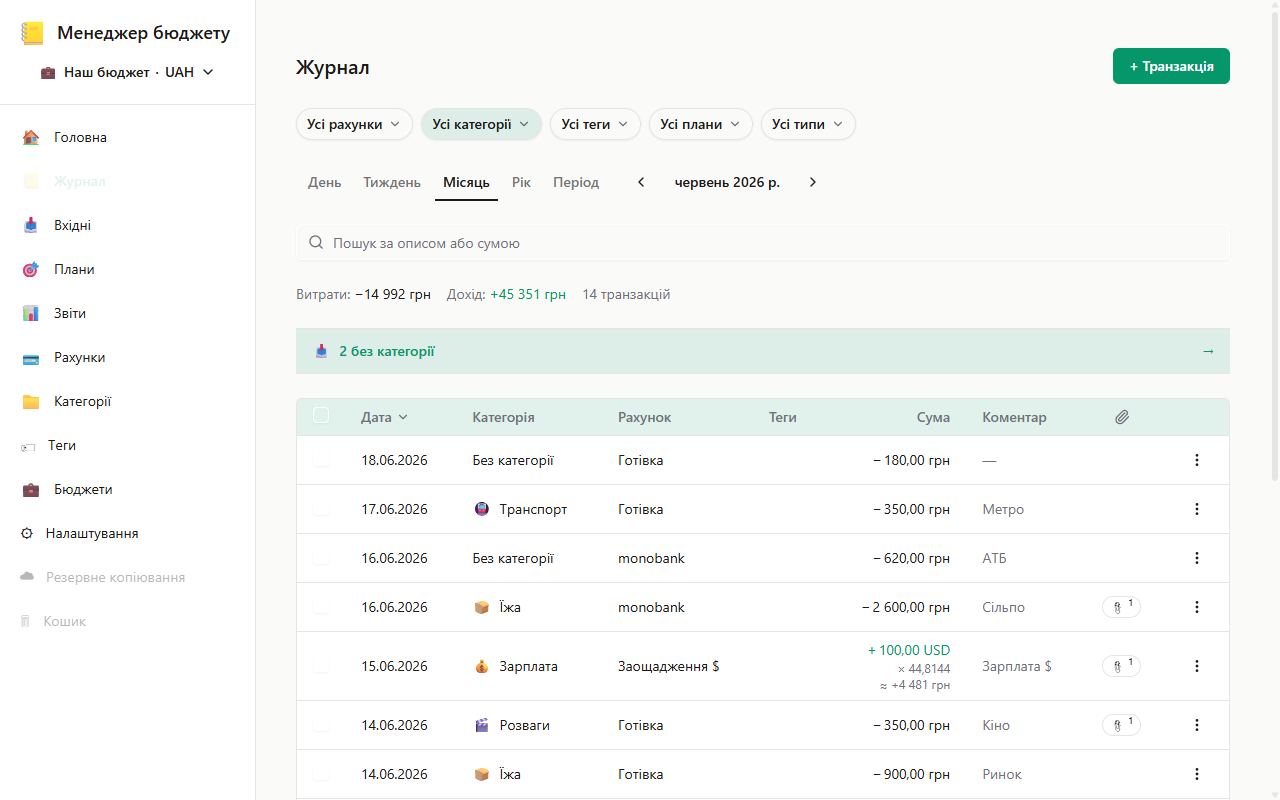Screen dimensions: 1280x800
Task: Click + Транзакція button
Action: tap(1171, 66)
